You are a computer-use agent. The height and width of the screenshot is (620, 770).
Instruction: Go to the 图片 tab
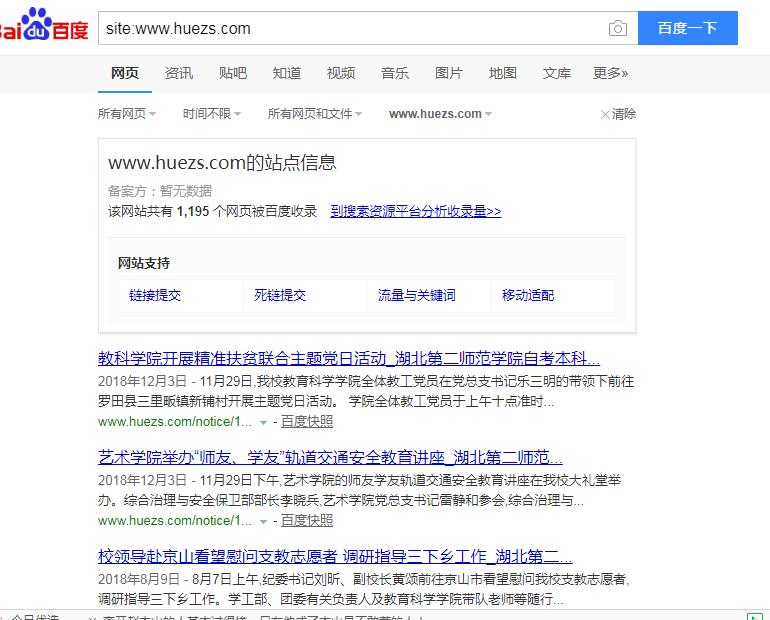click(x=449, y=73)
